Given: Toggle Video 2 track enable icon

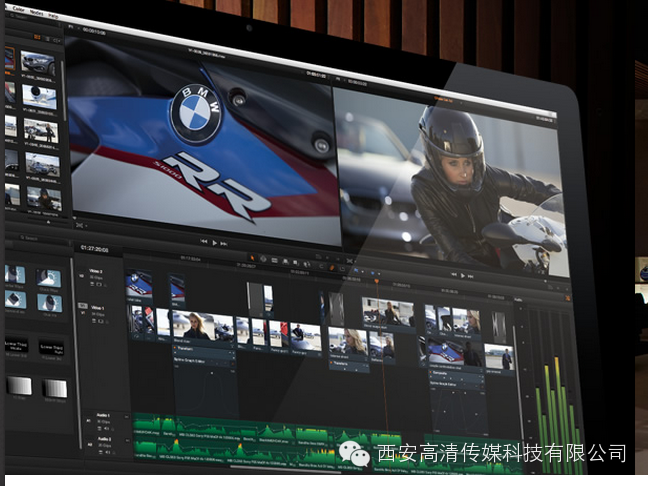Looking at the screenshot, I should coord(99,285).
